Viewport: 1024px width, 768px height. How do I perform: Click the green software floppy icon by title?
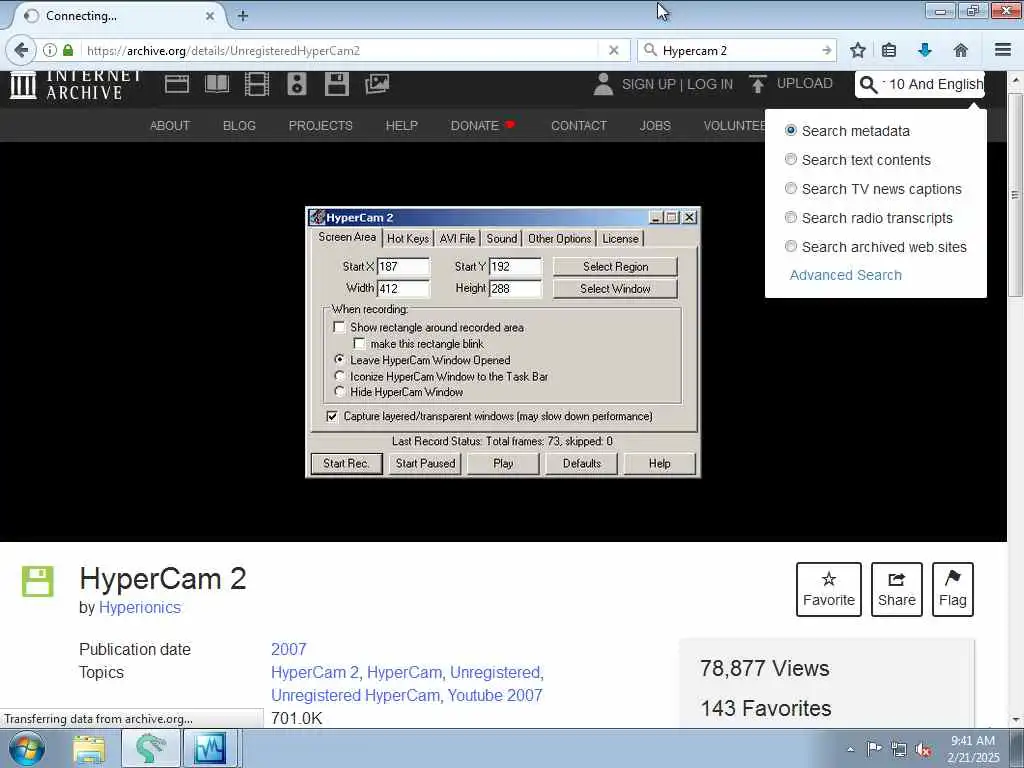tap(38, 581)
